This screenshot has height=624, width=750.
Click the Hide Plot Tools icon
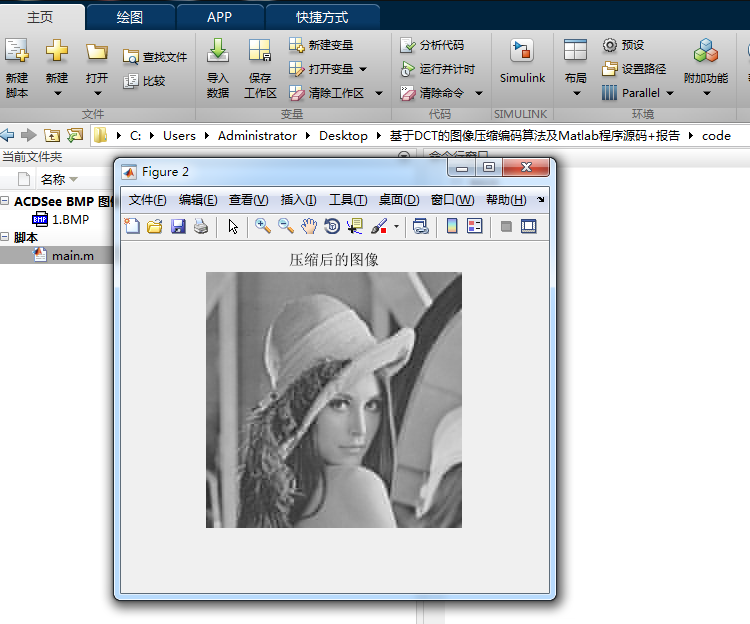coord(506,226)
